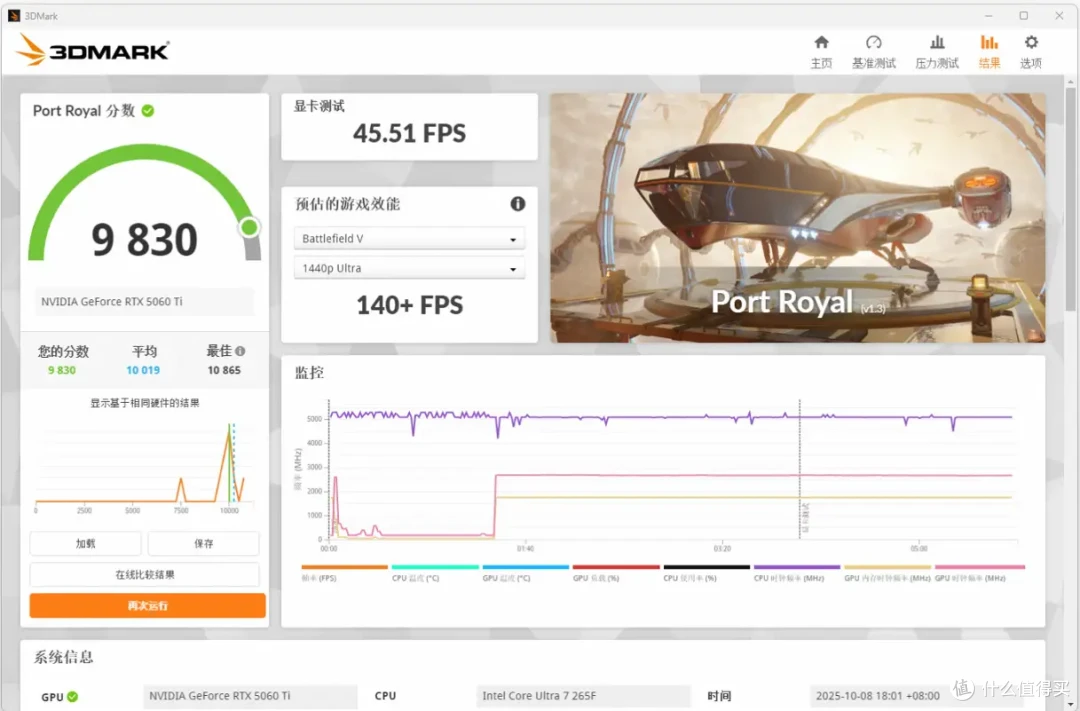
Task: Click the vertical scrollbar on right edge
Action: click(x=1070, y=200)
